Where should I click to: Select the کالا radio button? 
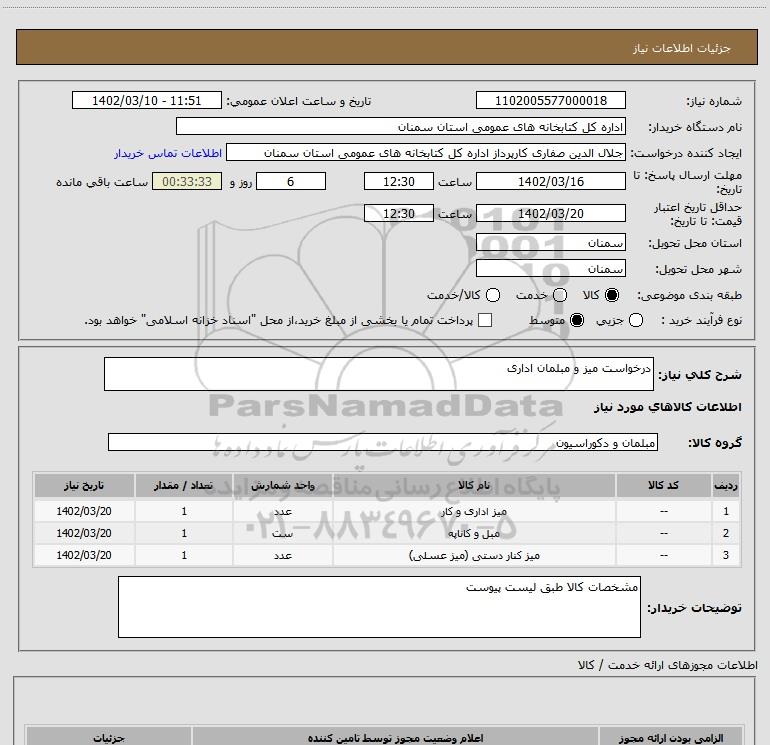pyautogui.click(x=612, y=295)
